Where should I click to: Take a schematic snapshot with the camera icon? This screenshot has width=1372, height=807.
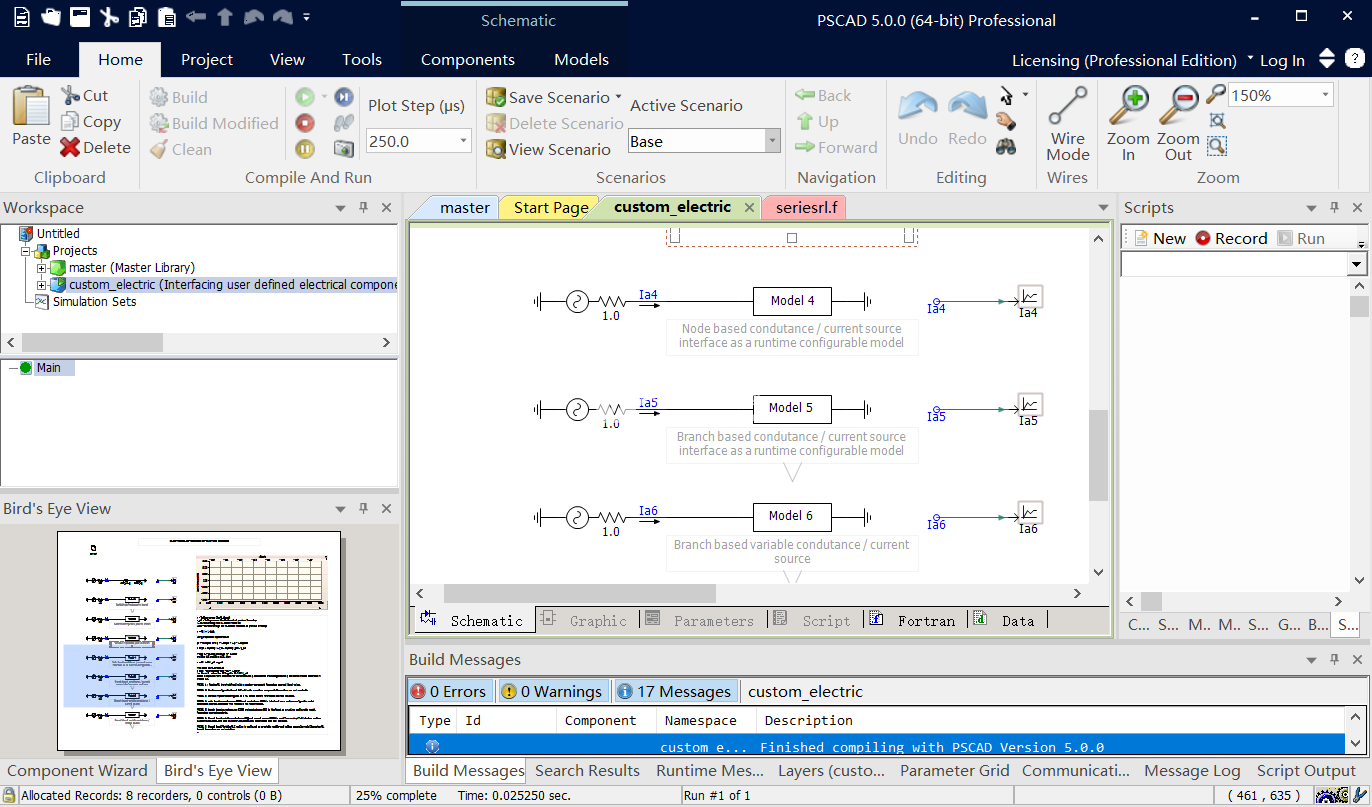[343, 148]
